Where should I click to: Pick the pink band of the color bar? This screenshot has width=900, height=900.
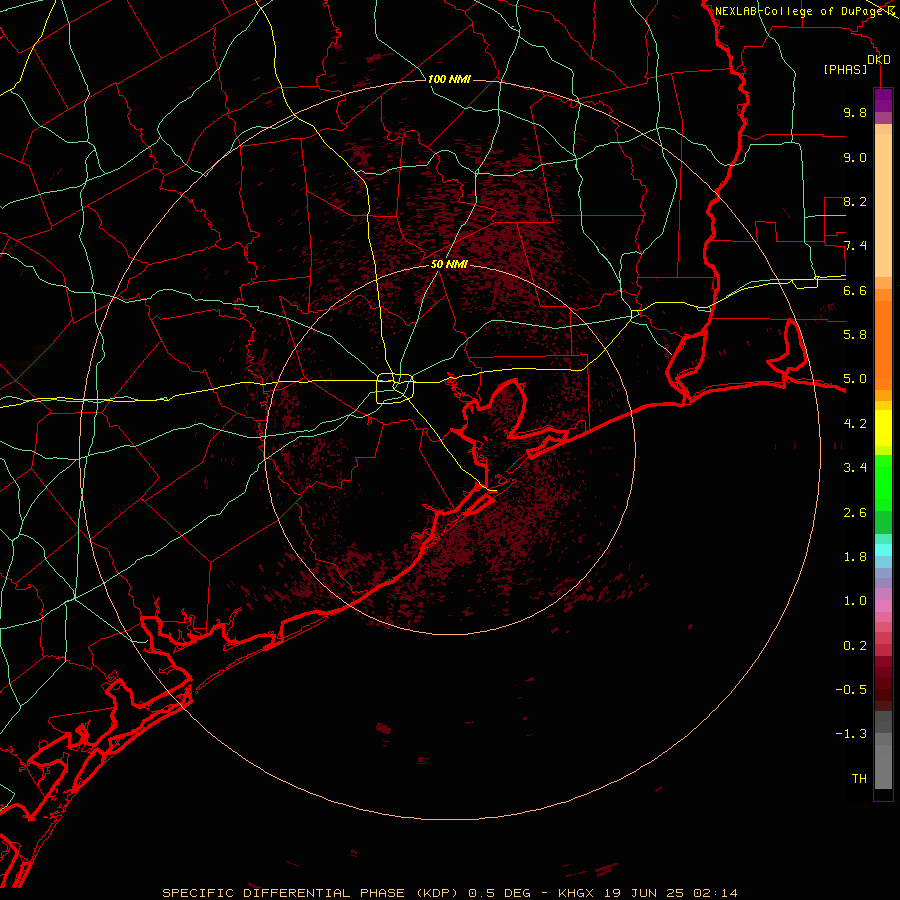tap(883, 606)
